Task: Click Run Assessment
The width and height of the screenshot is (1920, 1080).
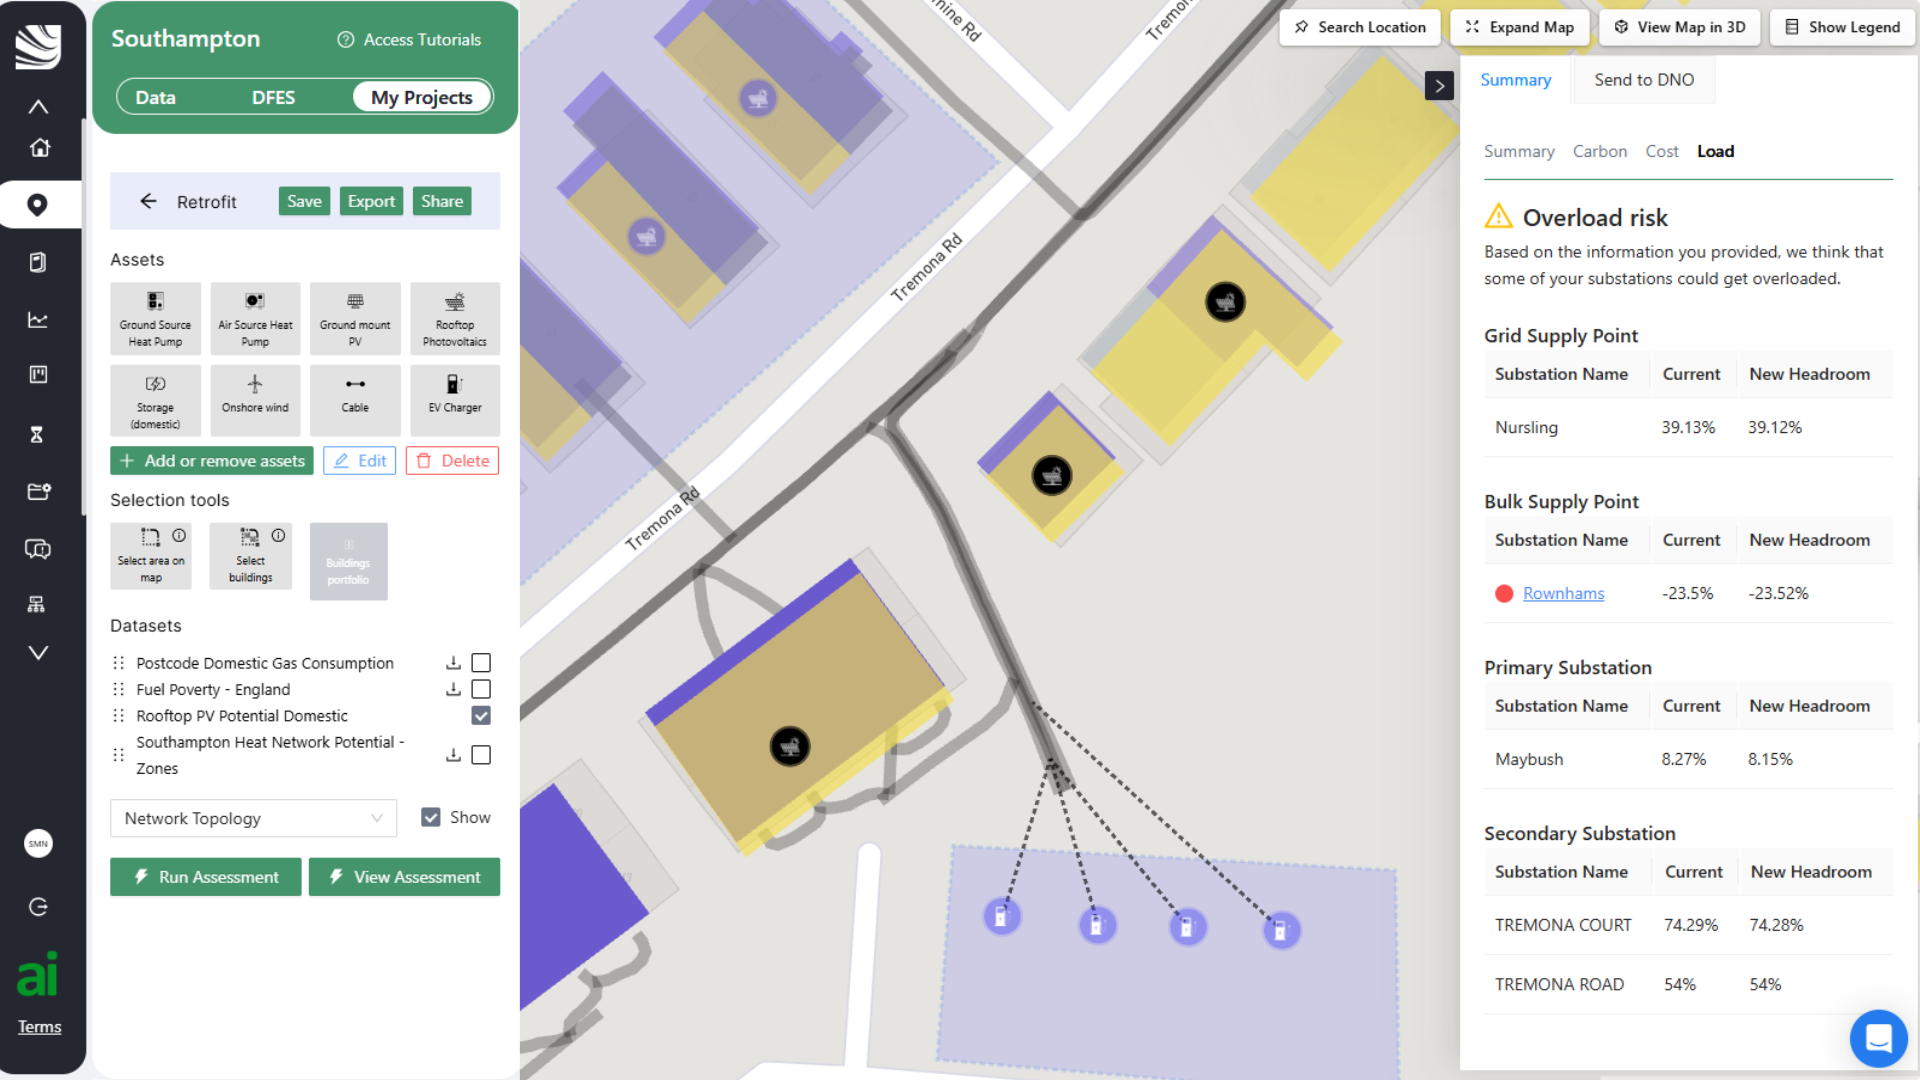Action: [x=205, y=876]
